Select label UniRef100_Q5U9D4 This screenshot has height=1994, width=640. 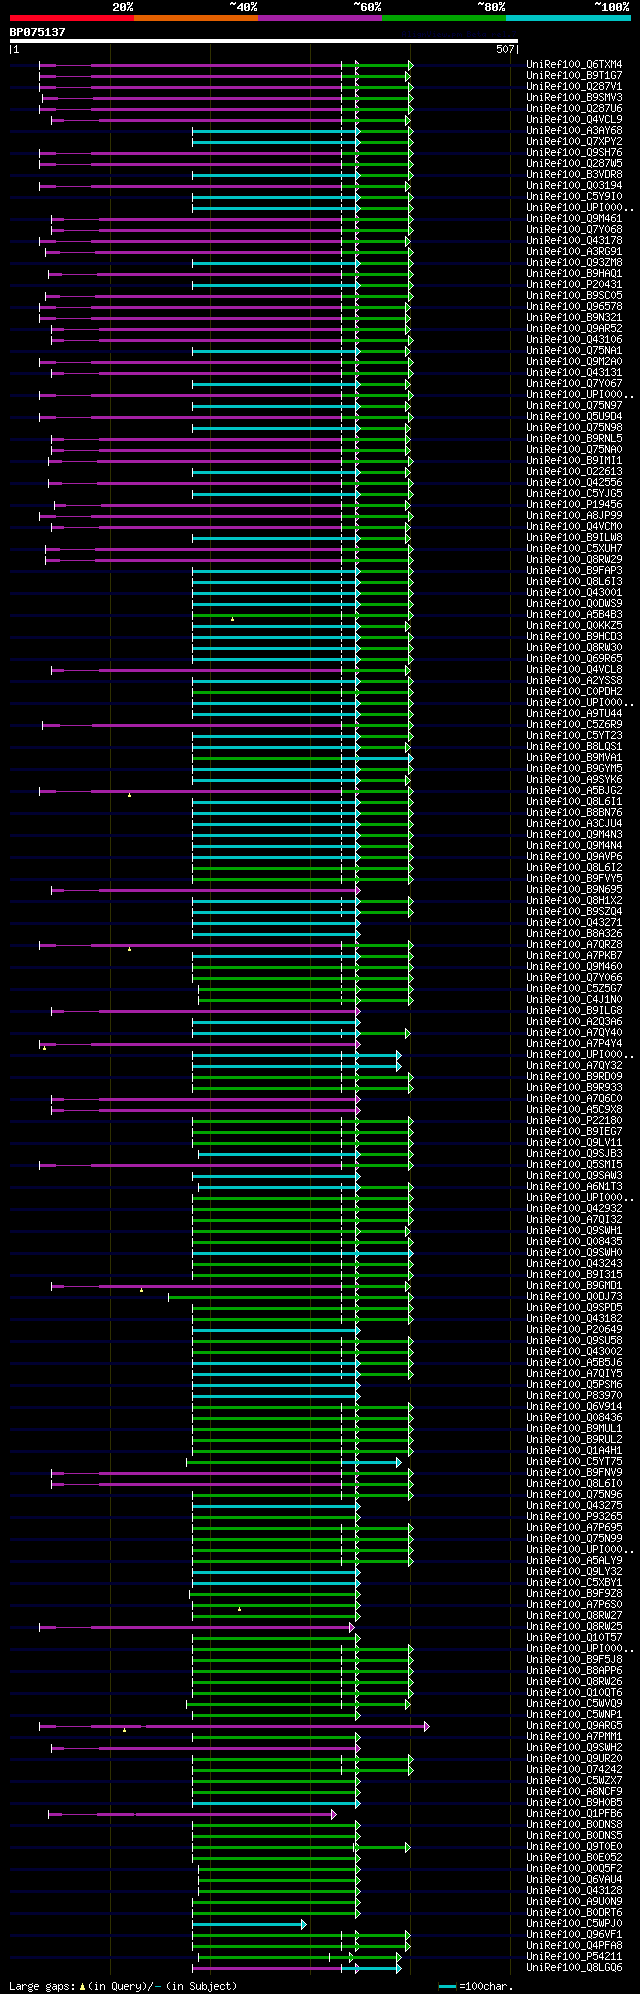(574, 417)
